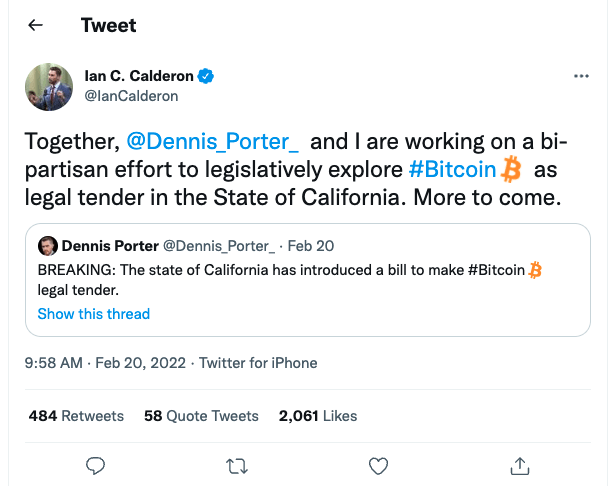Click the retweet arrows icon

pos(237,465)
